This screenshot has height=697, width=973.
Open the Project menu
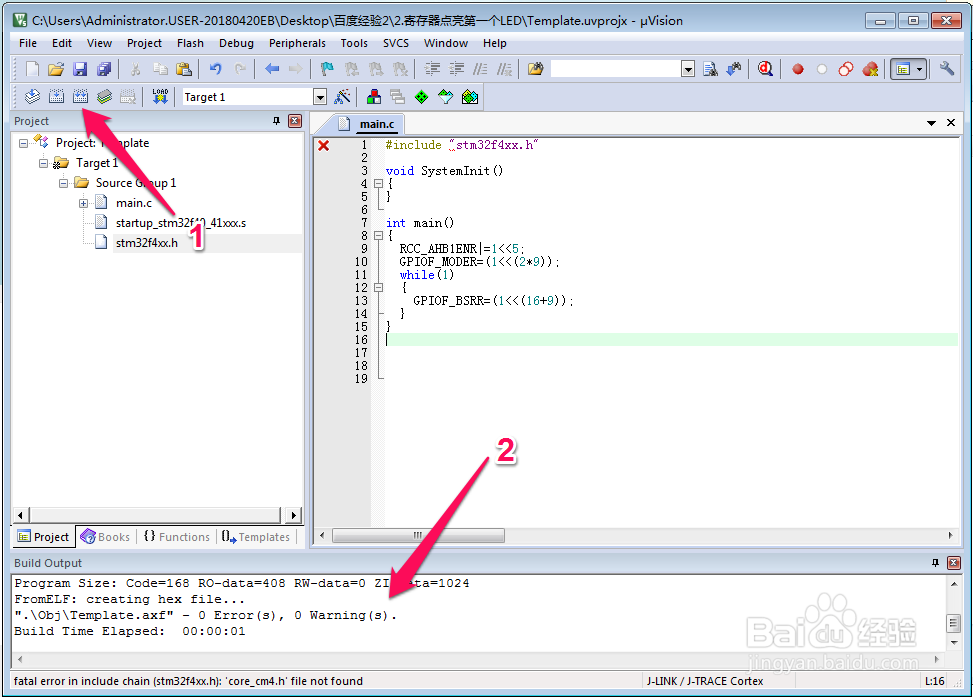pyautogui.click(x=144, y=43)
